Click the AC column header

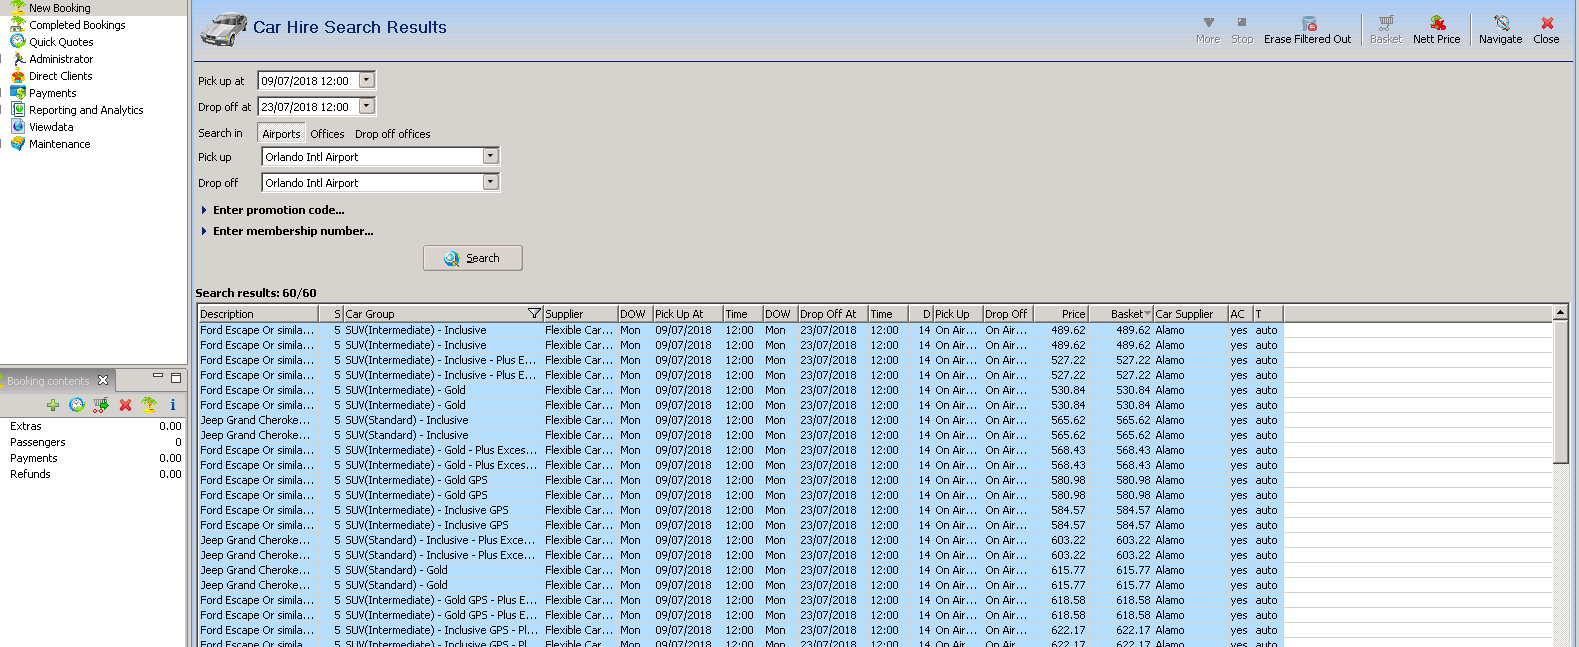(x=1240, y=314)
